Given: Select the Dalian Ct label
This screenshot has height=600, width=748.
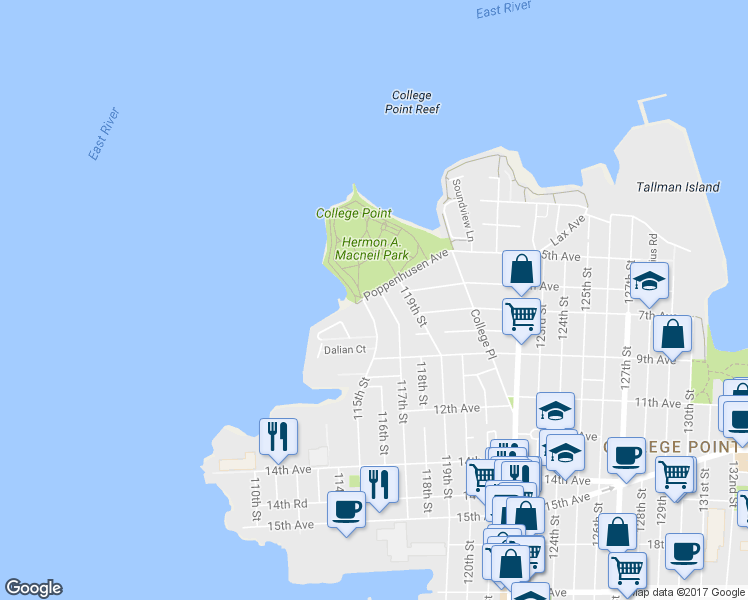Looking at the screenshot, I should click(345, 350).
